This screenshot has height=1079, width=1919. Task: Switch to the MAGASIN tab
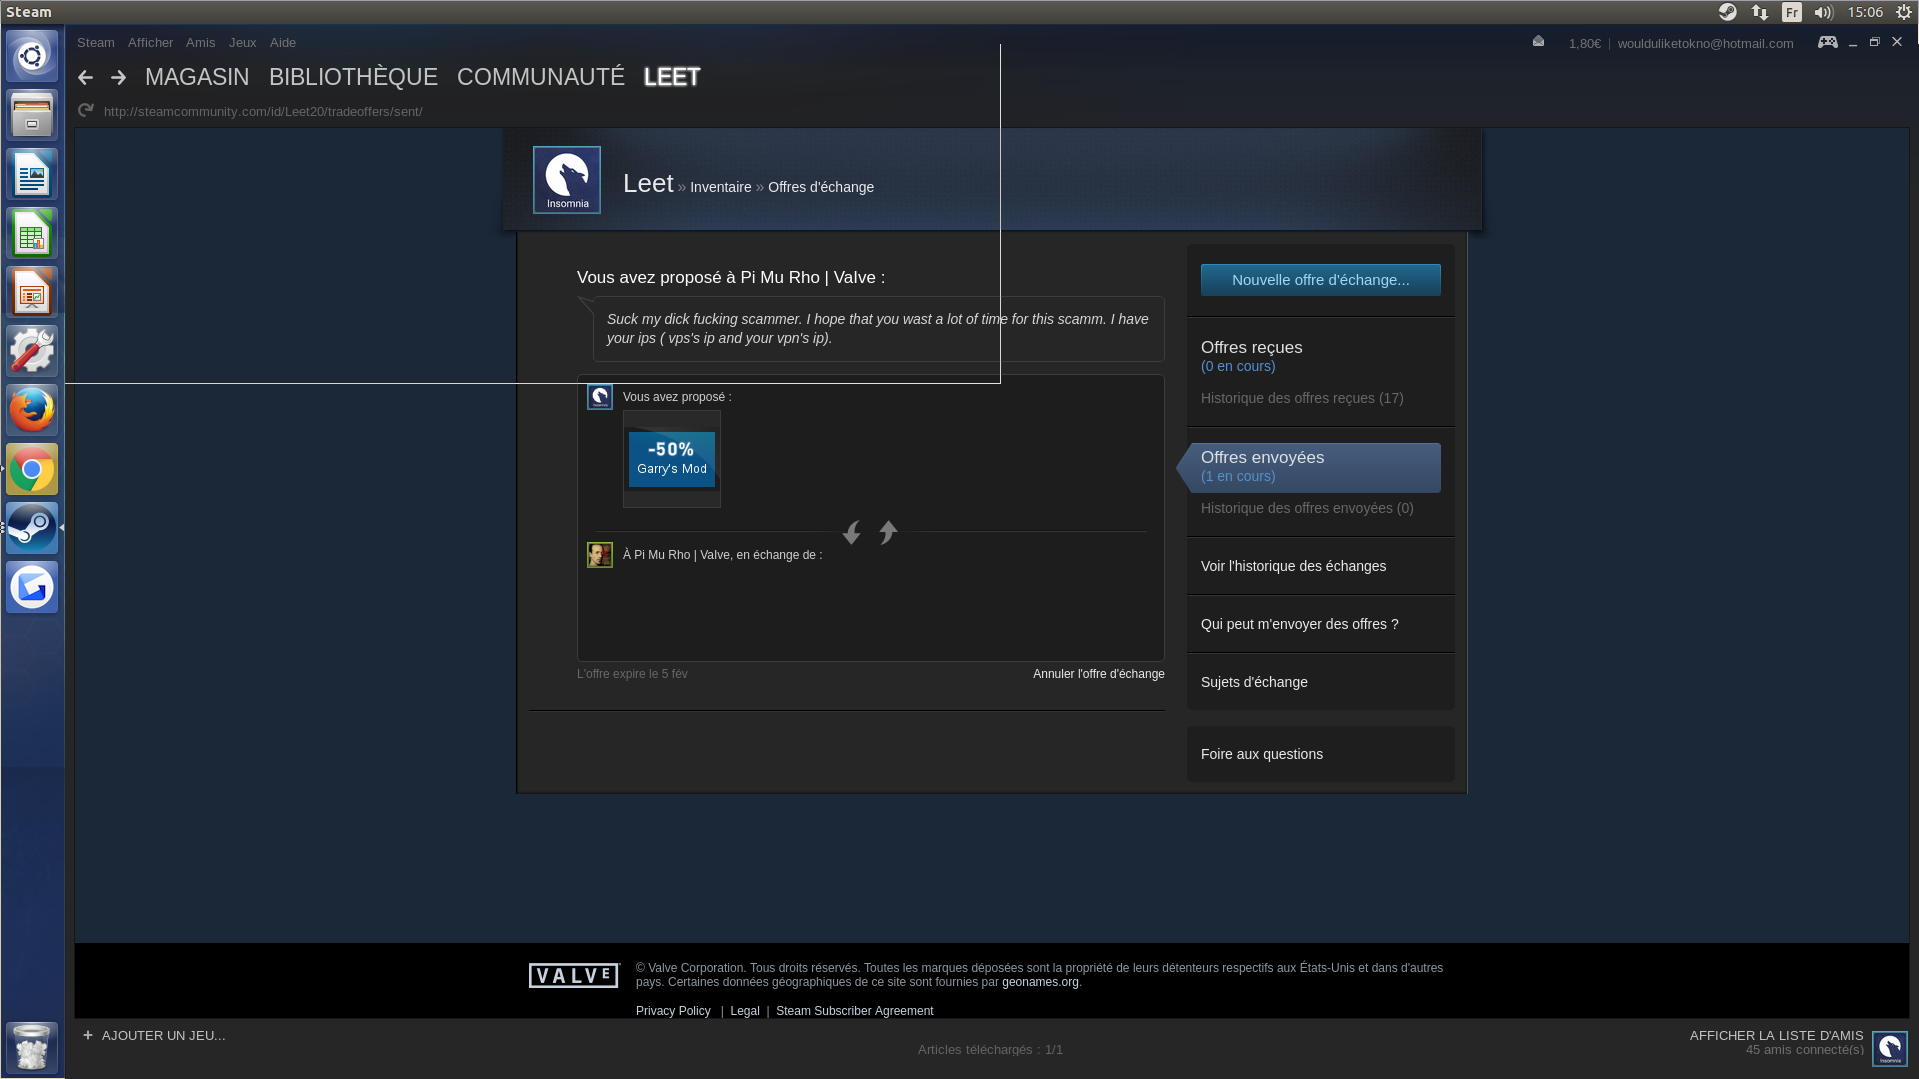pos(197,77)
